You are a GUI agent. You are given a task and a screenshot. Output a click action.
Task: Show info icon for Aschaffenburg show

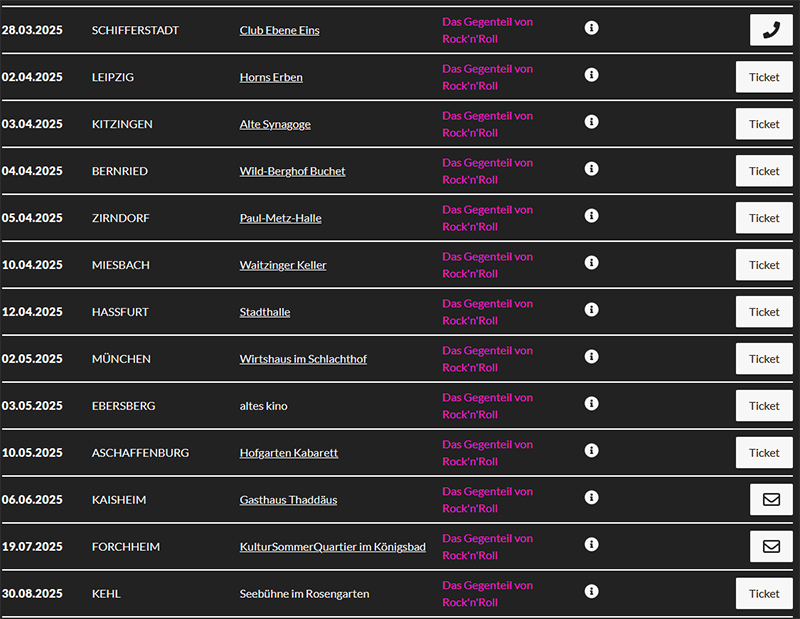tap(591, 451)
